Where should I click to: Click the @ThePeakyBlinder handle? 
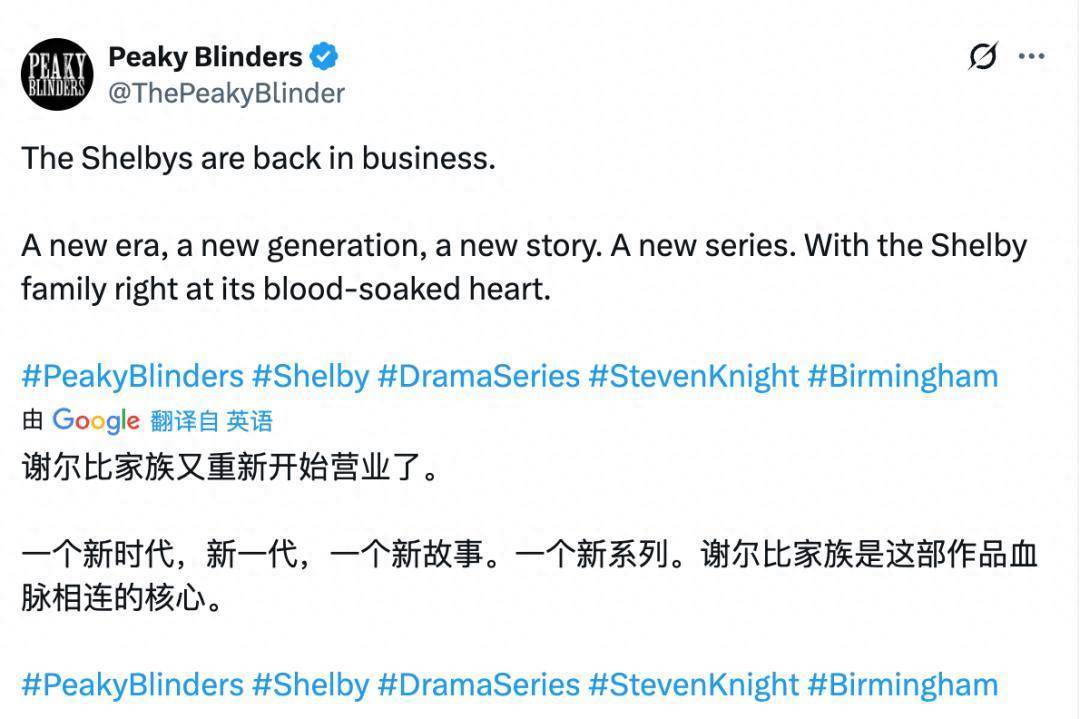coord(226,93)
